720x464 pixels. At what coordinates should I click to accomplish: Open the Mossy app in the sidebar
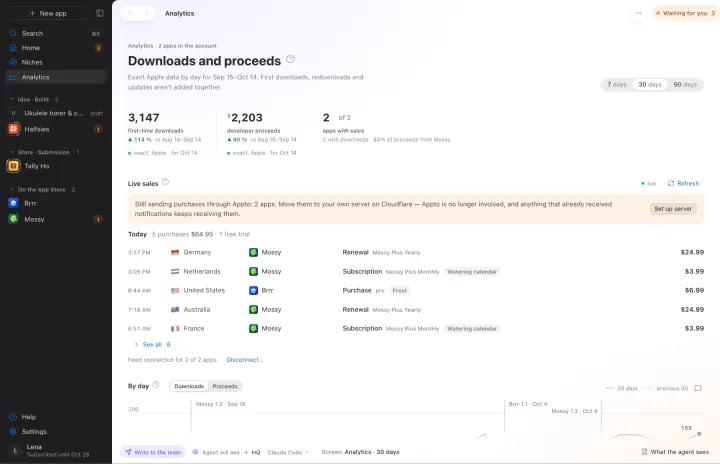[56, 219]
